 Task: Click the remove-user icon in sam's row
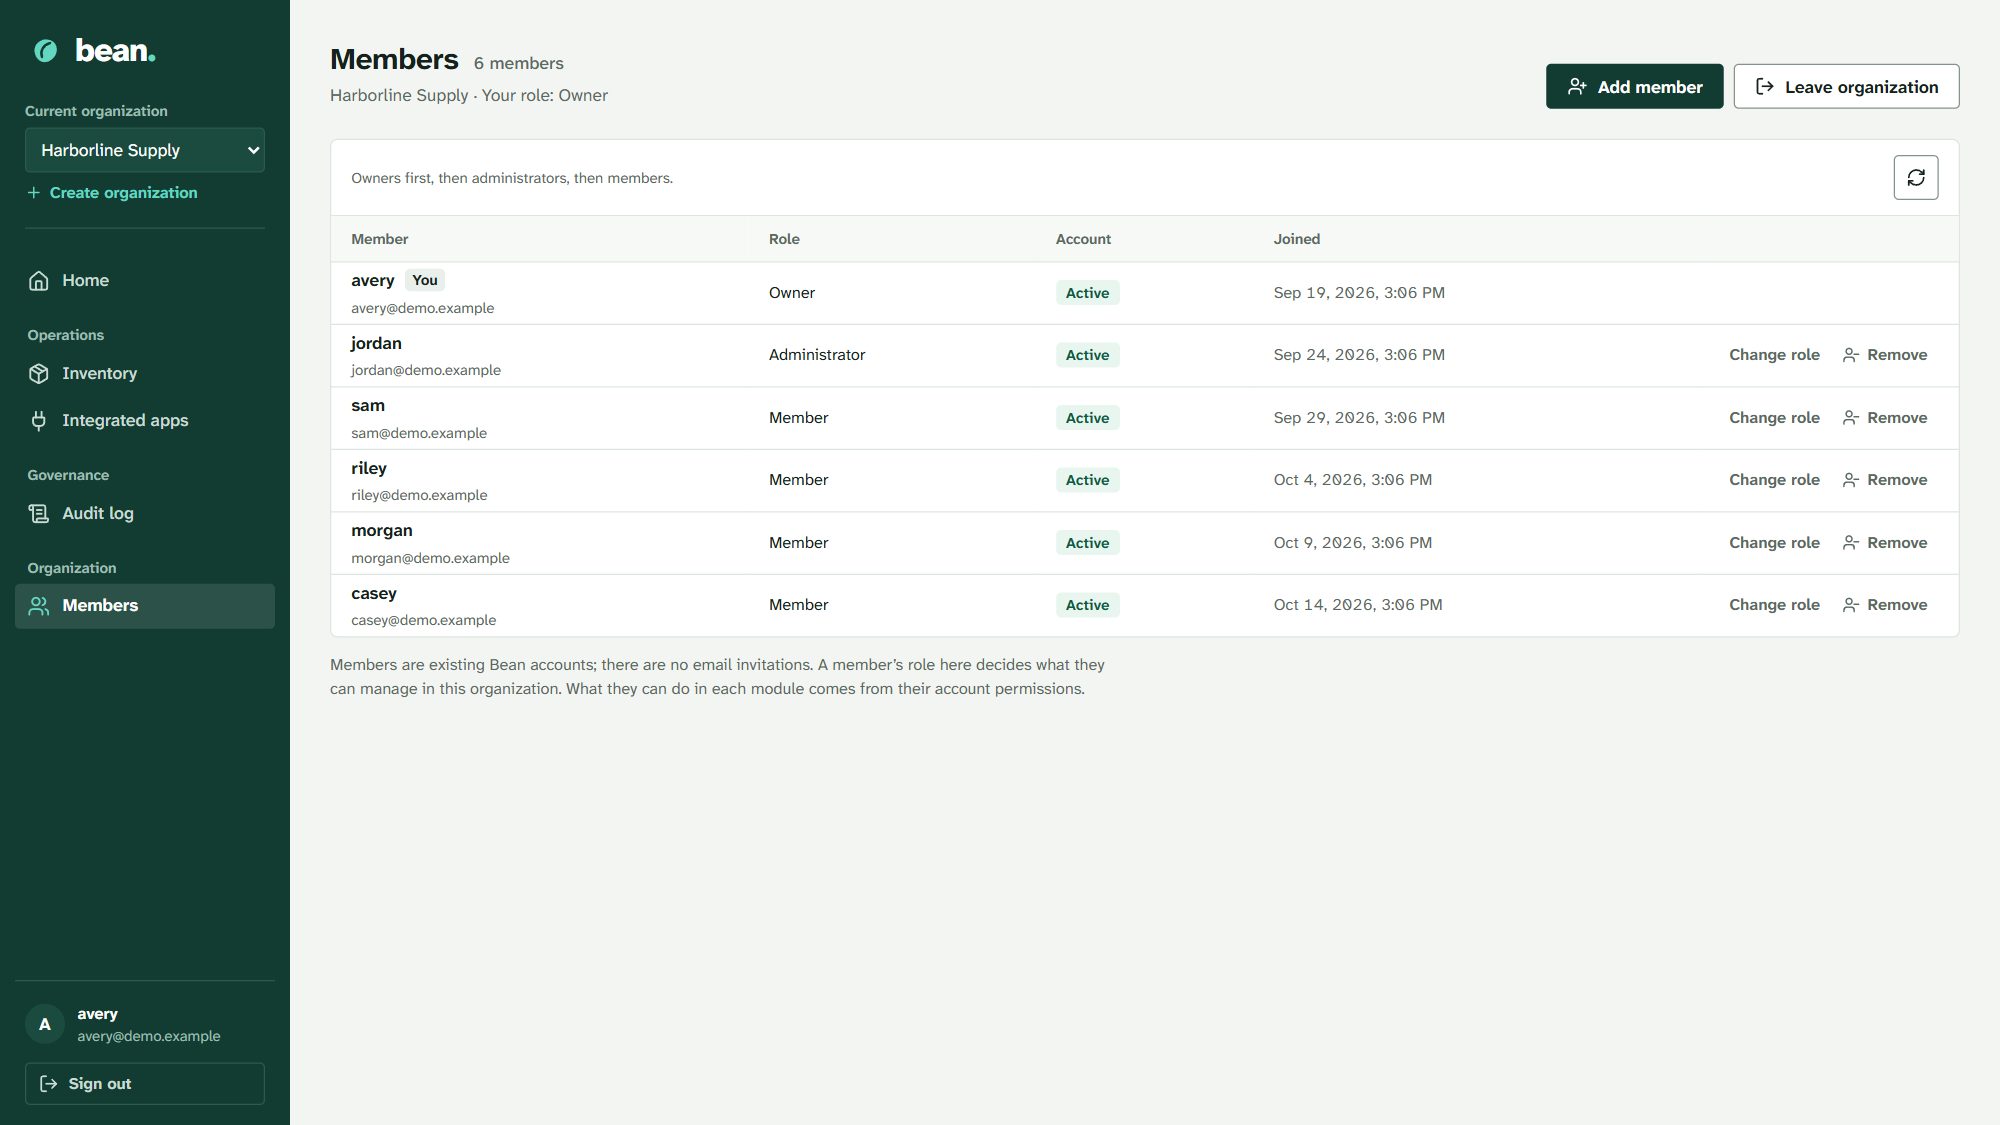tap(1850, 418)
